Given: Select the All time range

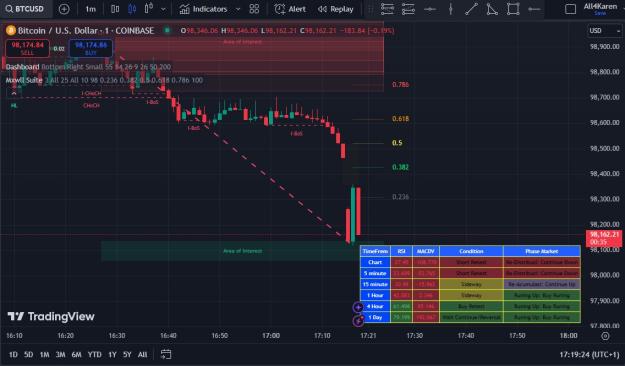Looking at the screenshot, I should (142, 354).
